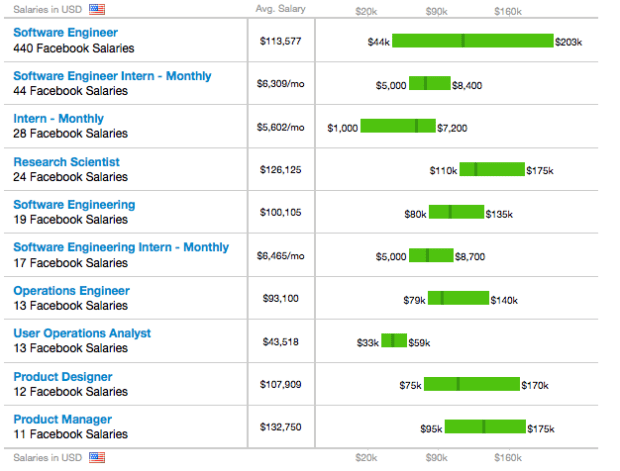Open Software Engineer Intern - Monthly link
Image resolution: width=620 pixels, height=471 pixels.
tap(111, 76)
